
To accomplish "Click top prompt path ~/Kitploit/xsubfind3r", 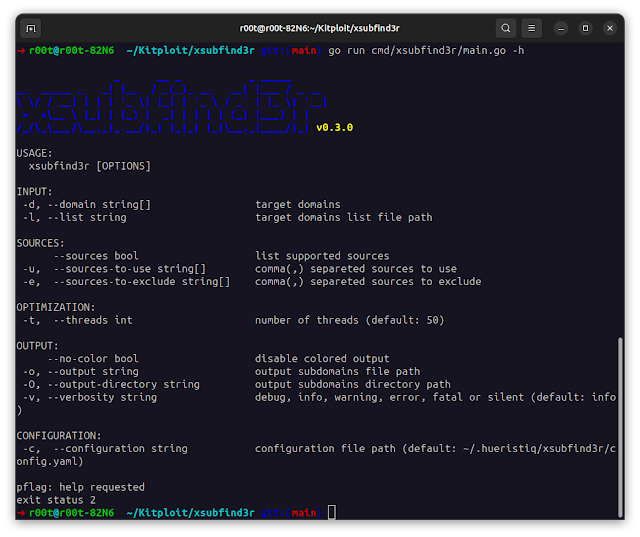I will [191, 51].
